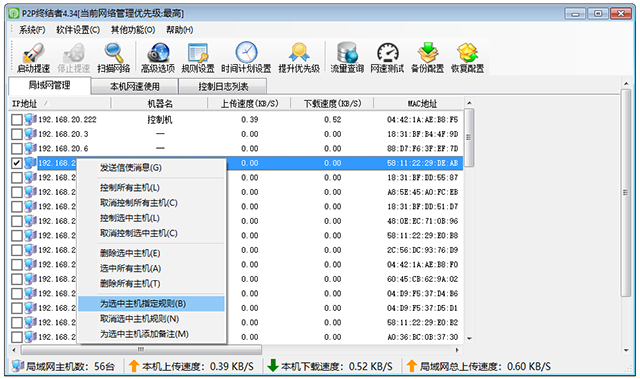The image size is (640, 379).
Task: Click the 局域网主机数 status bar icon
Action: pos(18,366)
